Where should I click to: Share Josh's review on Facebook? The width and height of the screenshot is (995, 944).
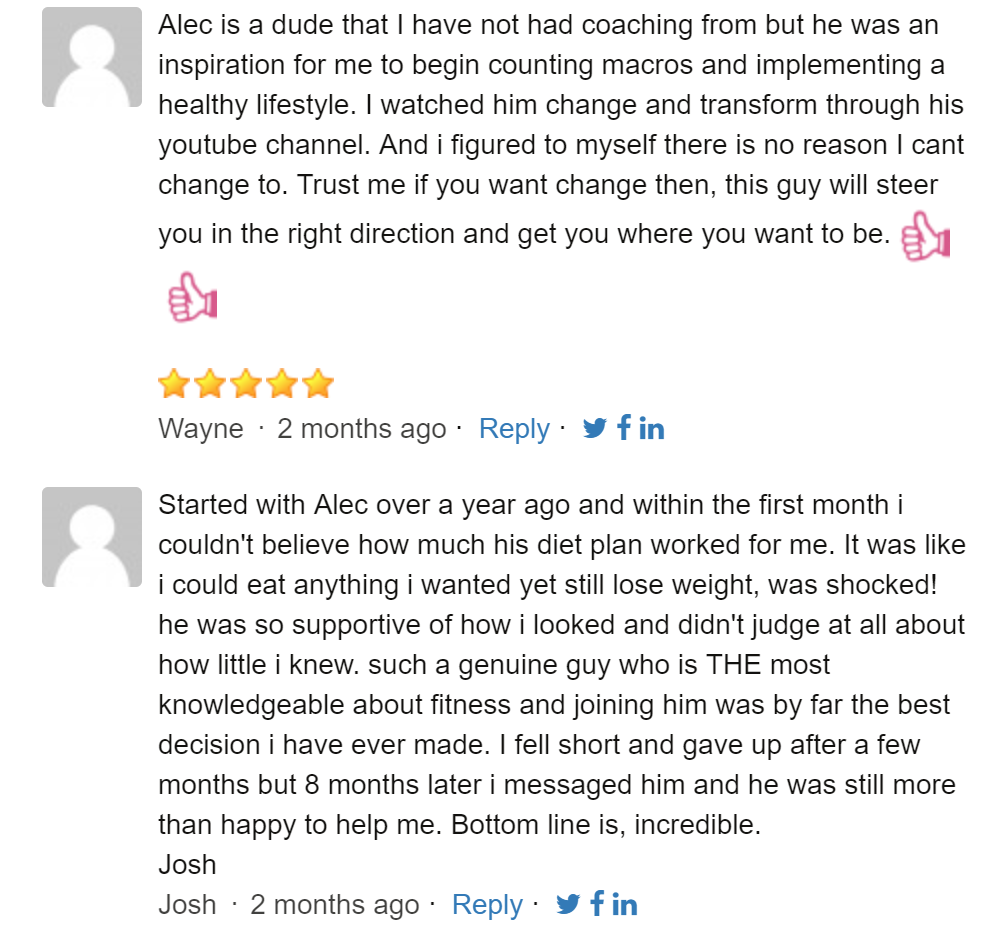click(x=596, y=905)
